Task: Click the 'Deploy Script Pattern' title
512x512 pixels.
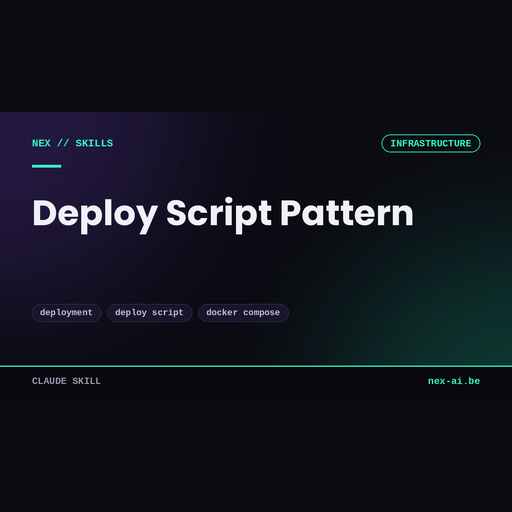Action: (223, 215)
